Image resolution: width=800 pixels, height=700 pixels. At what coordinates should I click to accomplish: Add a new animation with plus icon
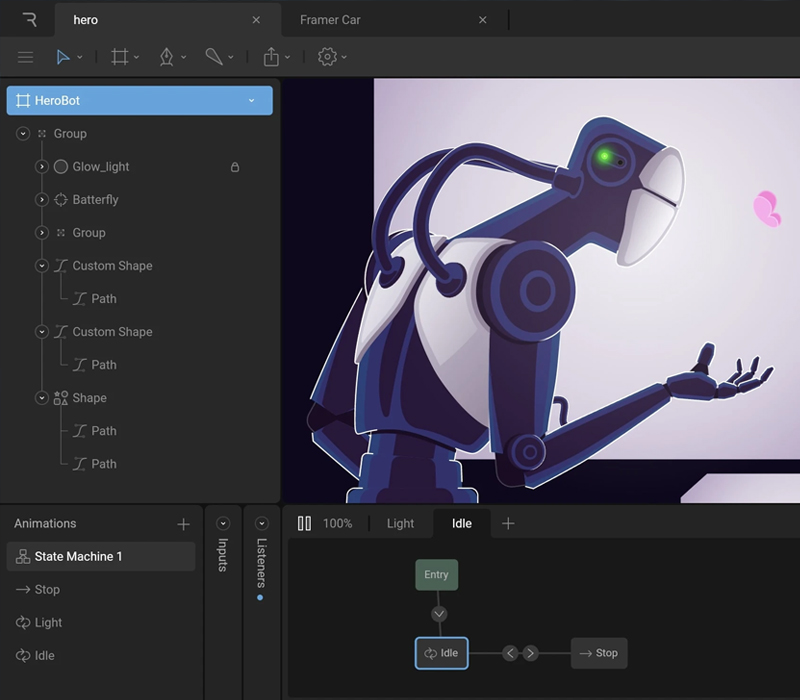pyautogui.click(x=183, y=524)
